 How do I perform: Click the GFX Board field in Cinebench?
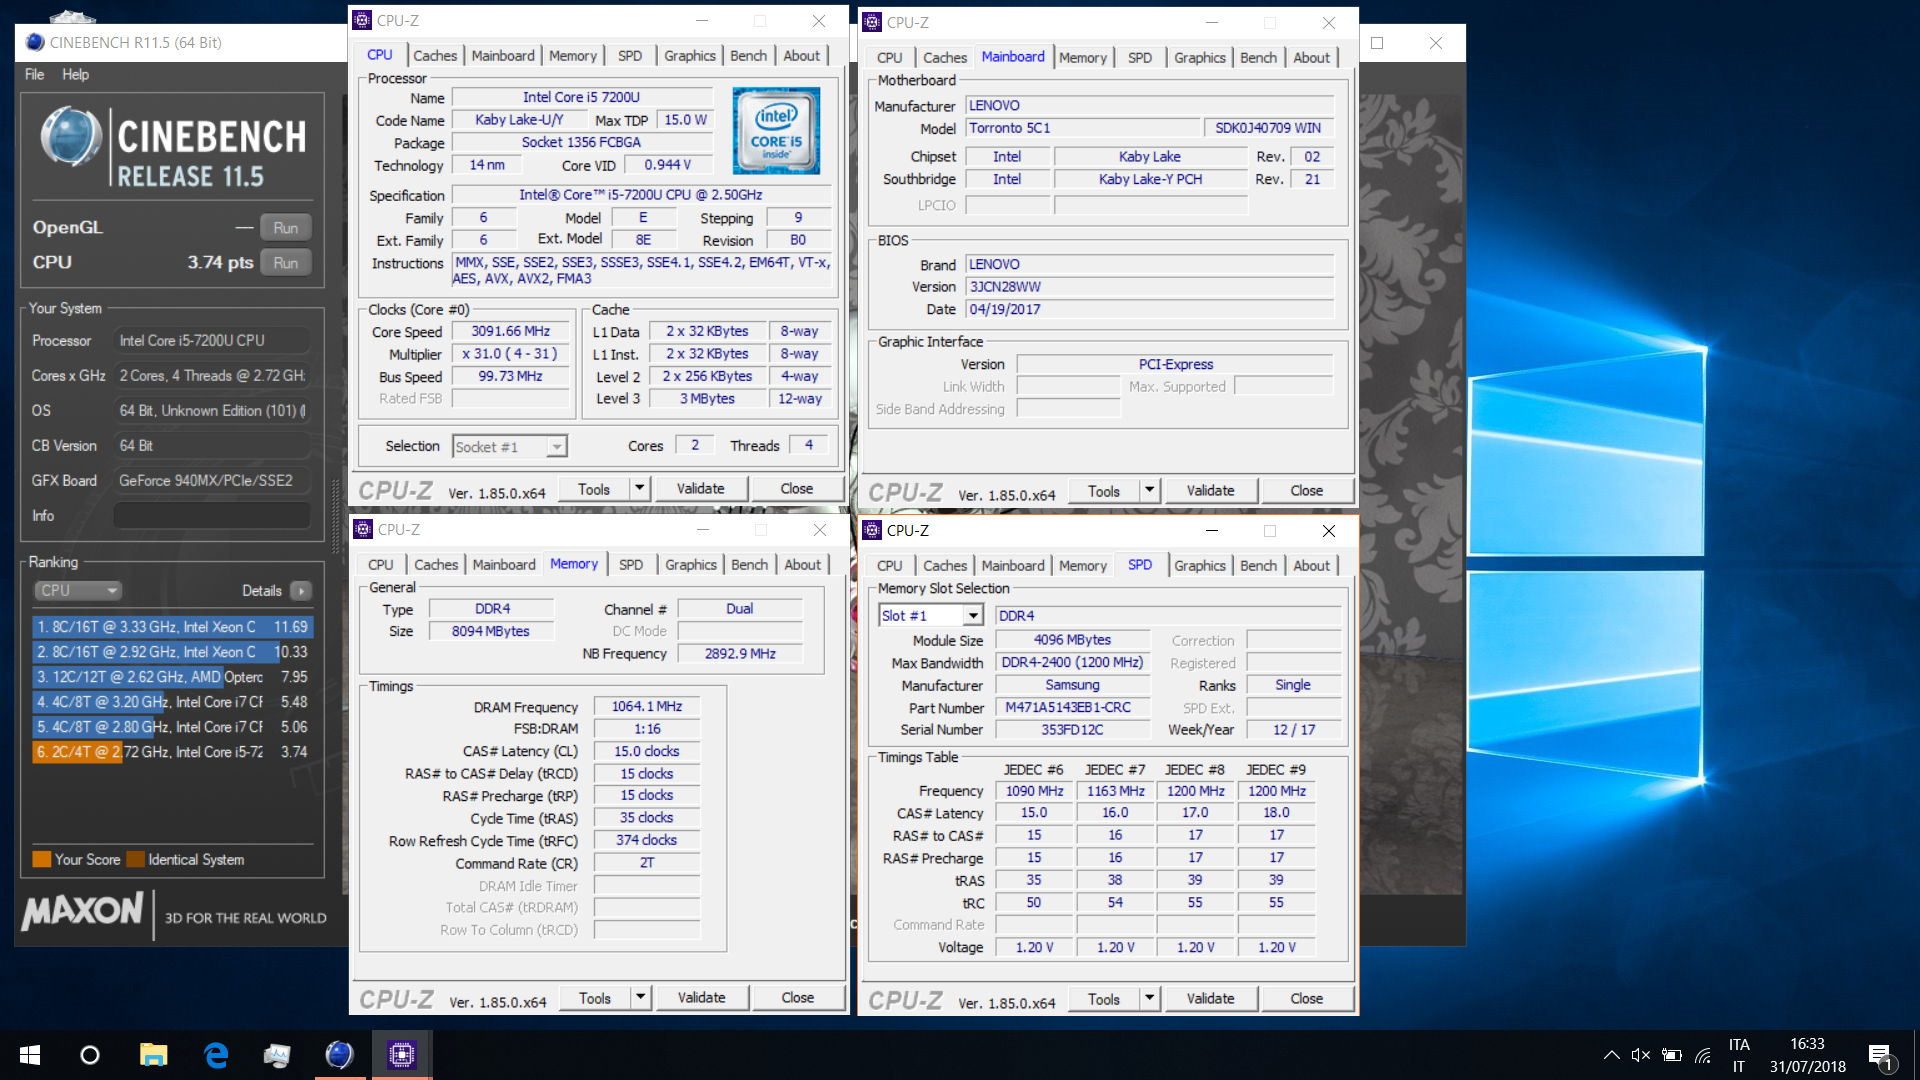[212, 481]
